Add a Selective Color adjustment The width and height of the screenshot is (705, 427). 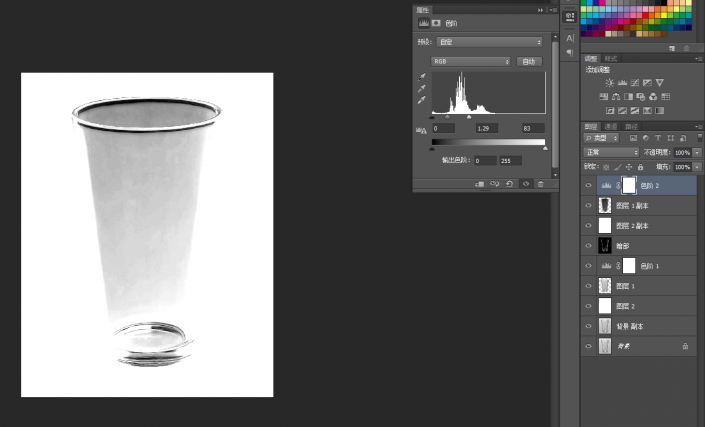(647, 111)
